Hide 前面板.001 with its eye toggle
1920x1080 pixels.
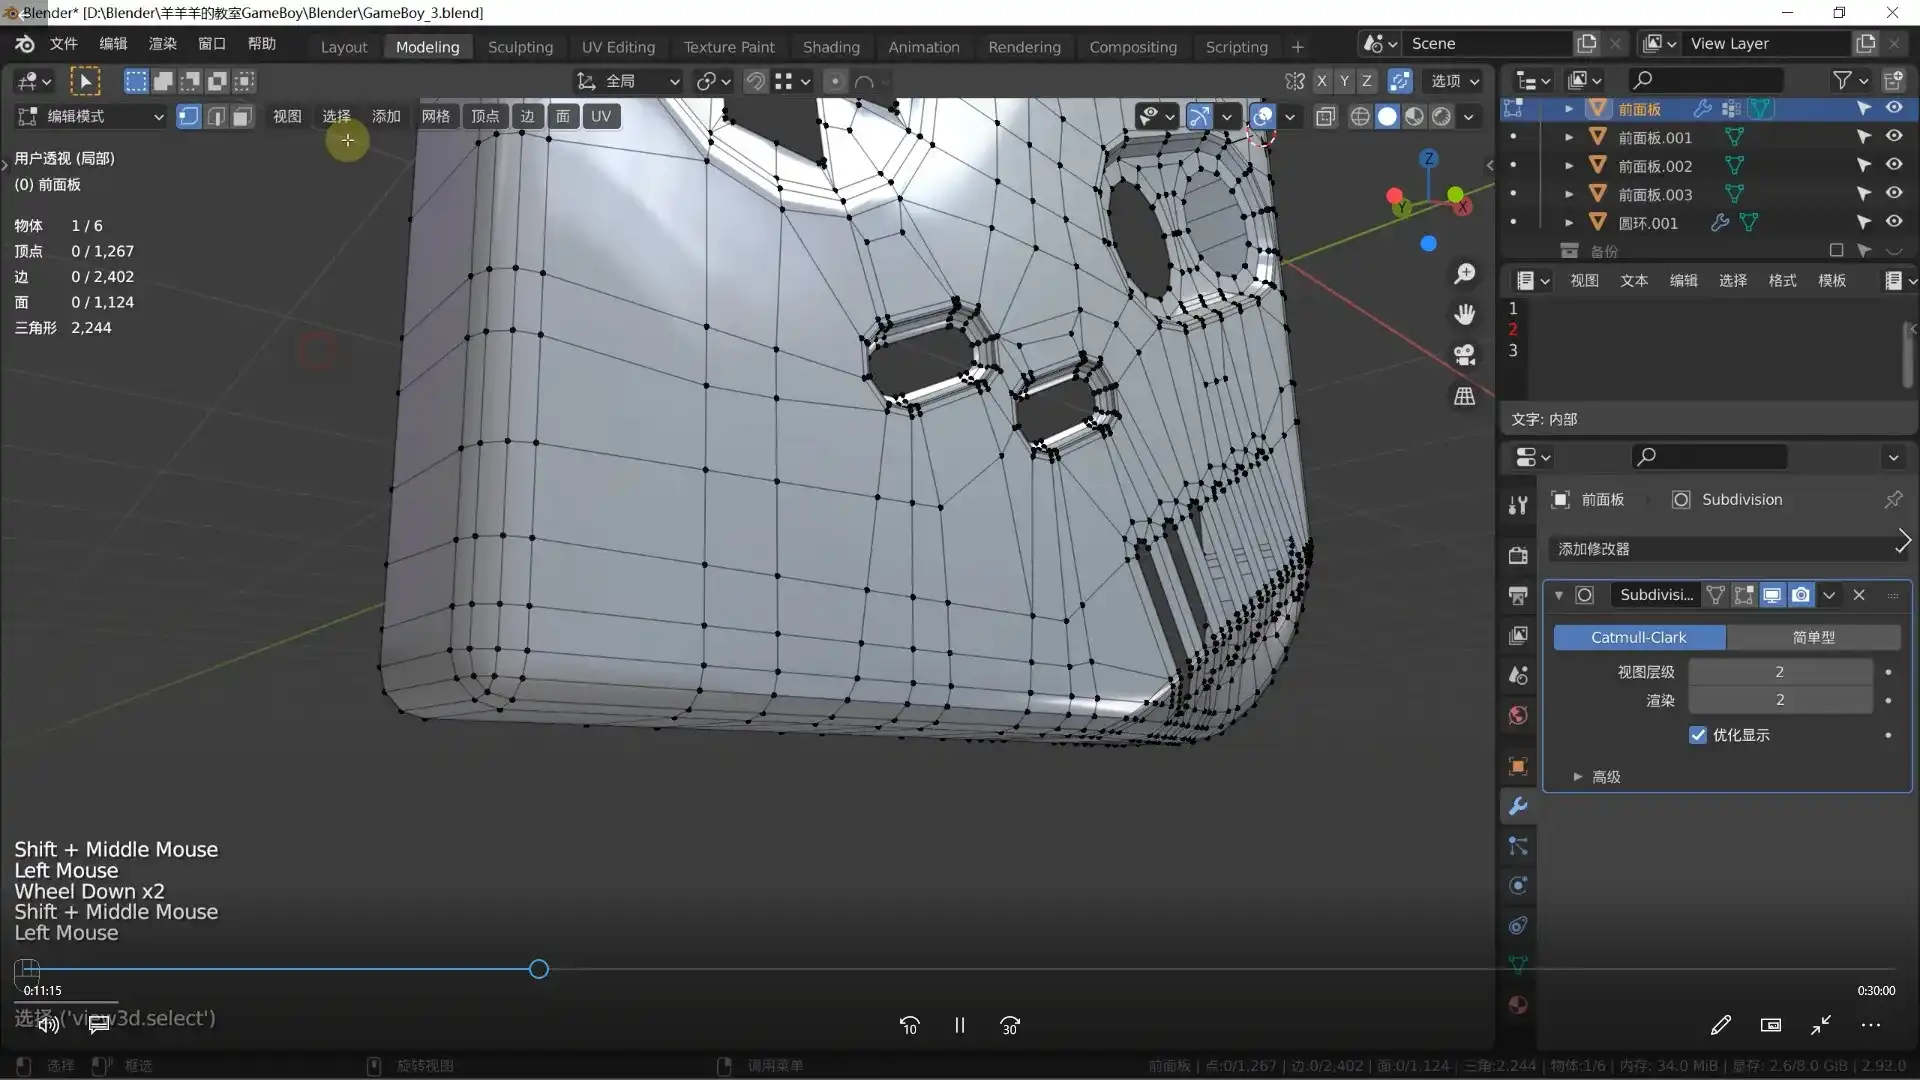click(x=1895, y=137)
